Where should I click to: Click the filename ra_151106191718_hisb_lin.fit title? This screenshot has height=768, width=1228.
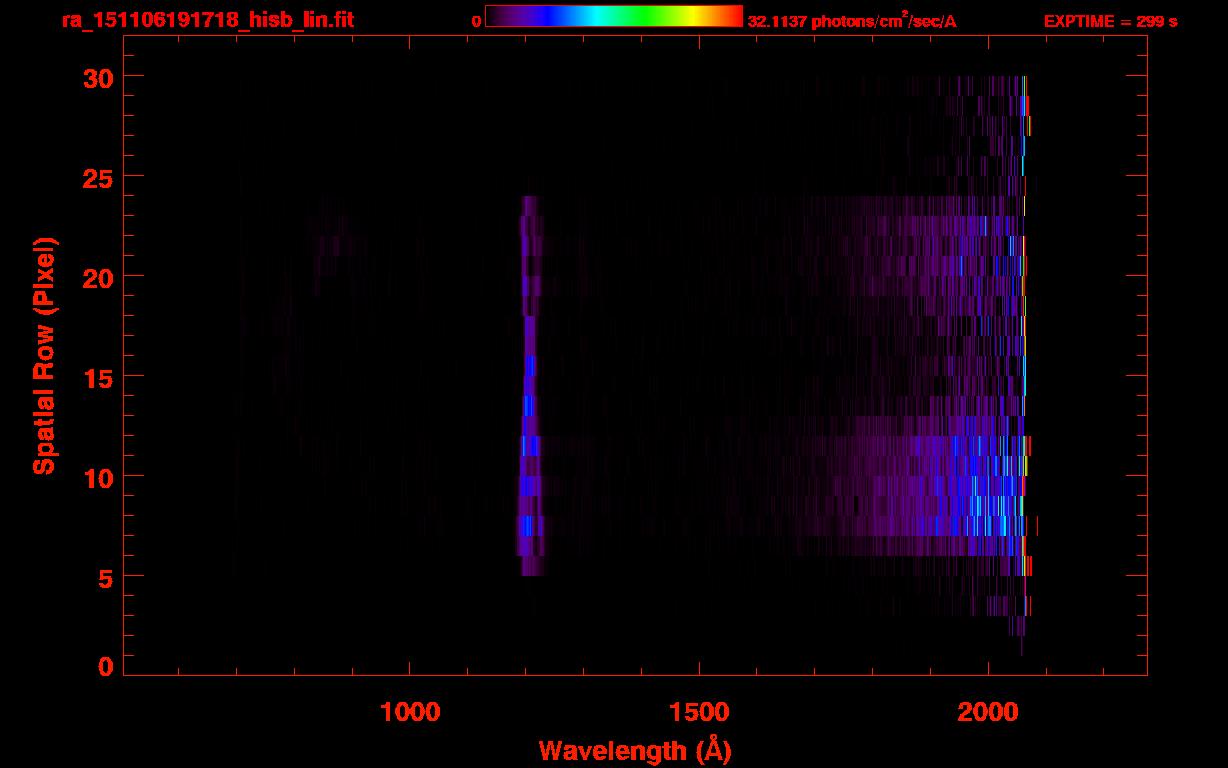pos(206,20)
